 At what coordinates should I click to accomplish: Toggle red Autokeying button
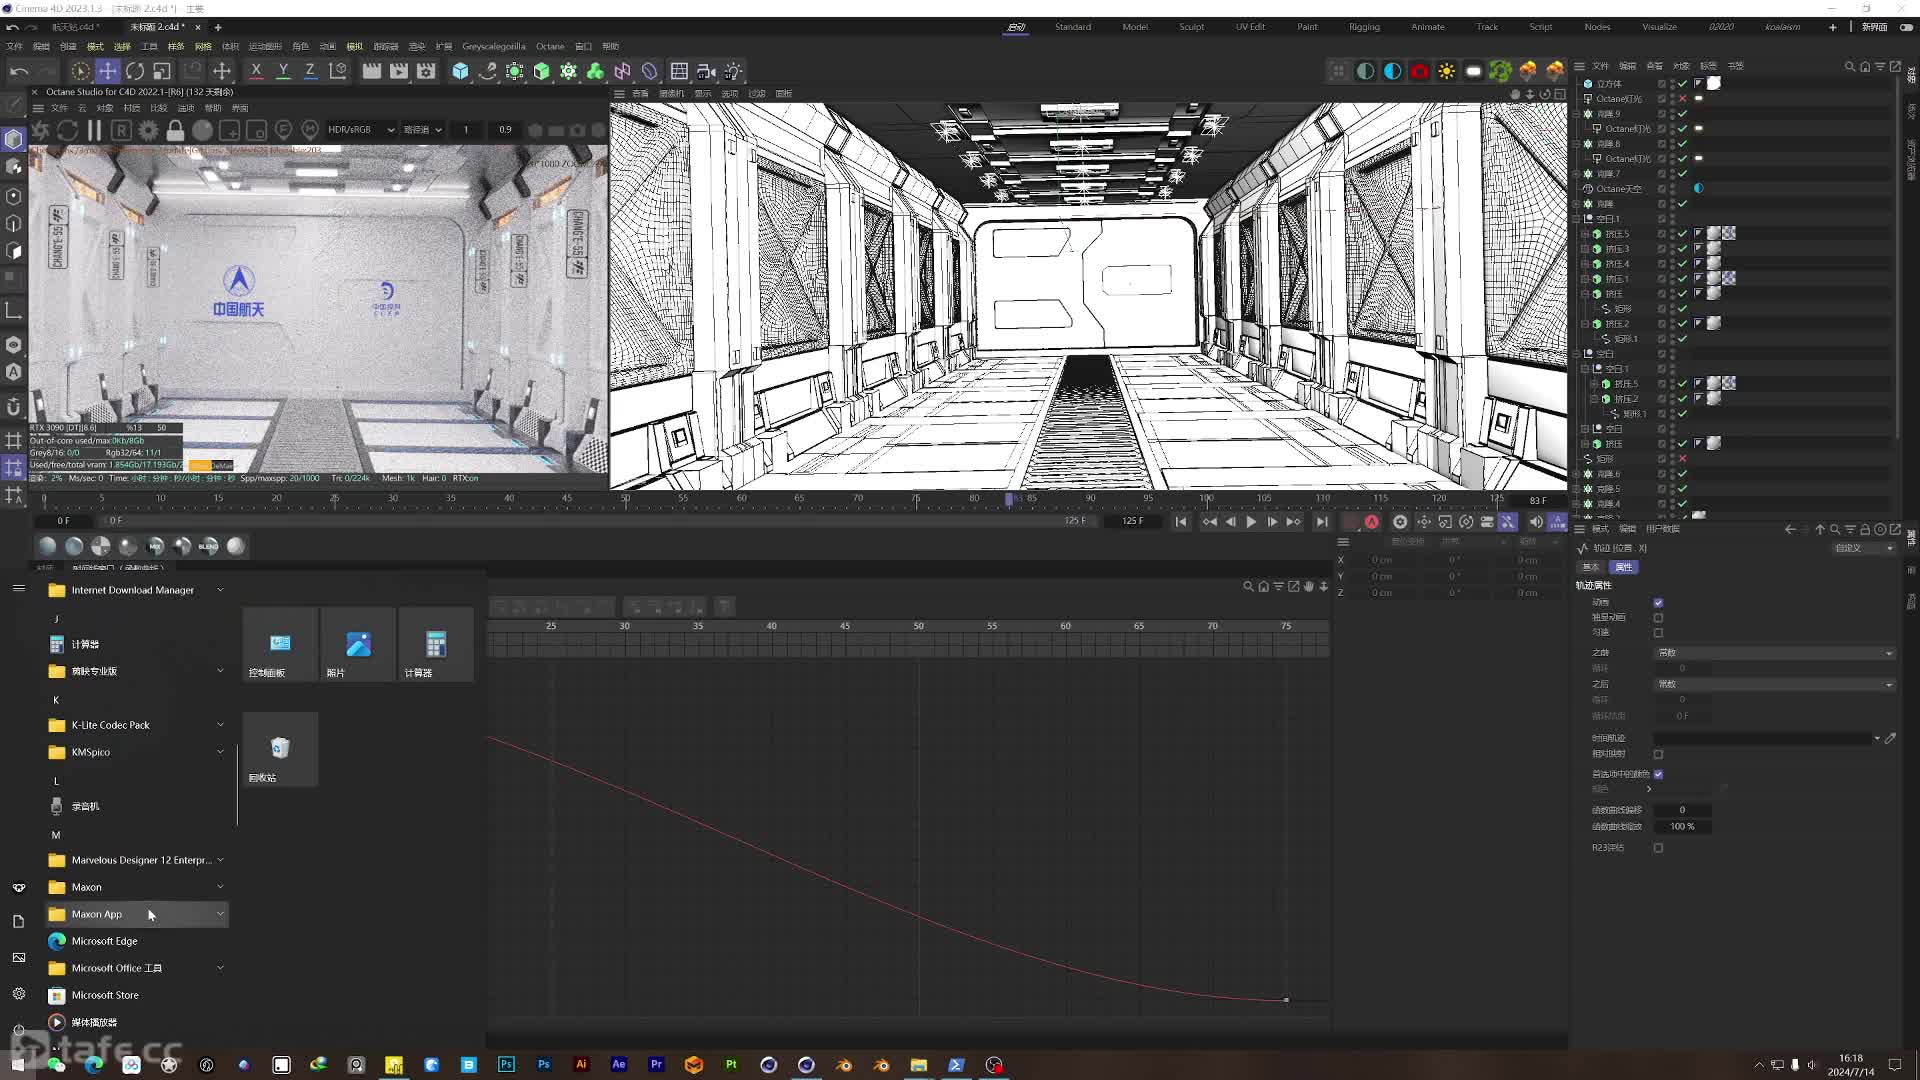[1372, 522]
